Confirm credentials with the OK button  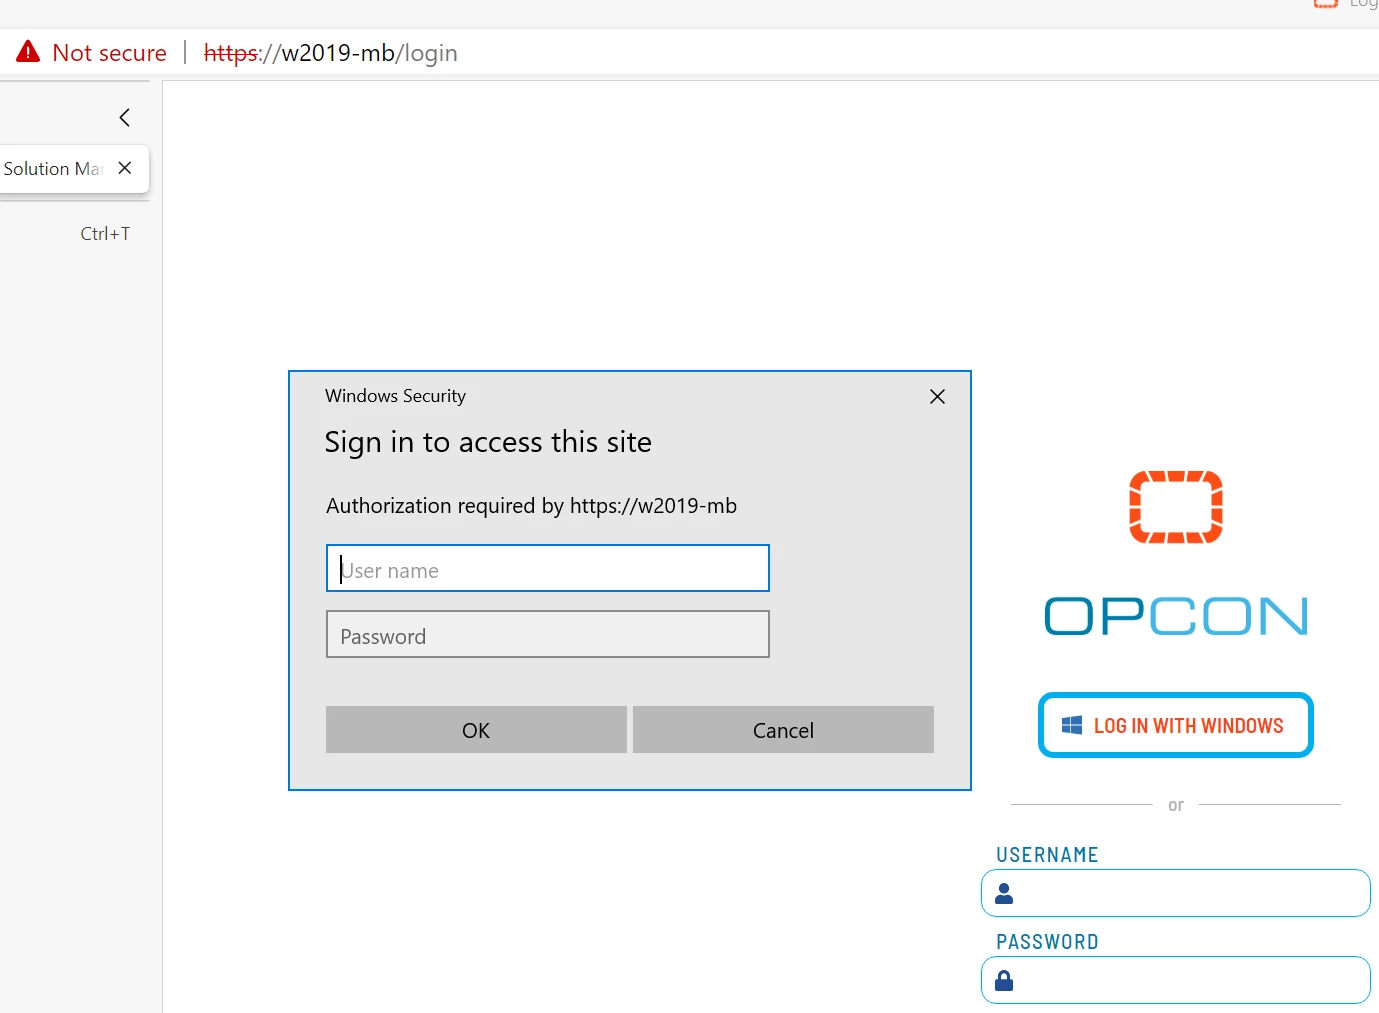(476, 730)
